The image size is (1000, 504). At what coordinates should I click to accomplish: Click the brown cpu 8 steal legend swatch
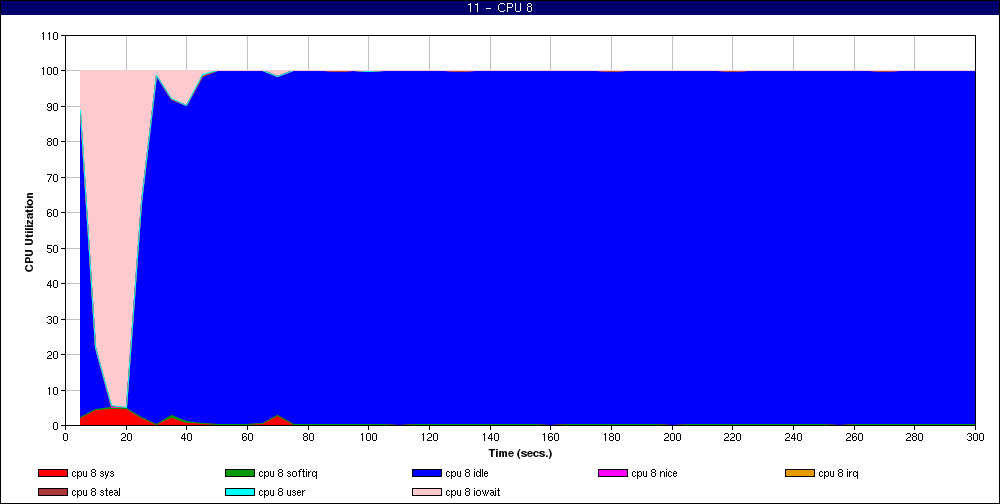pyautogui.click(x=53, y=493)
